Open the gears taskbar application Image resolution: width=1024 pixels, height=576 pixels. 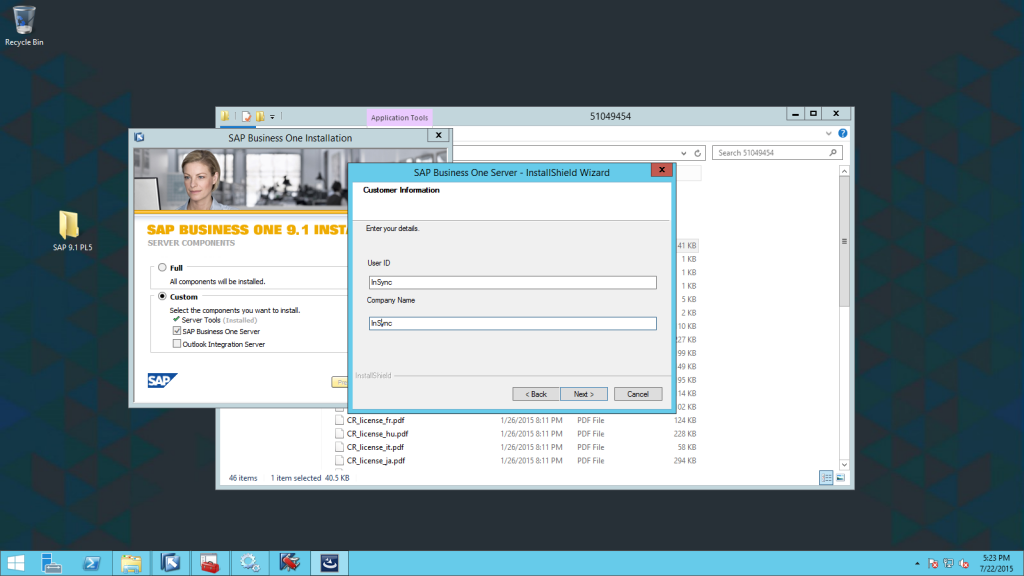click(x=249, y=563)
